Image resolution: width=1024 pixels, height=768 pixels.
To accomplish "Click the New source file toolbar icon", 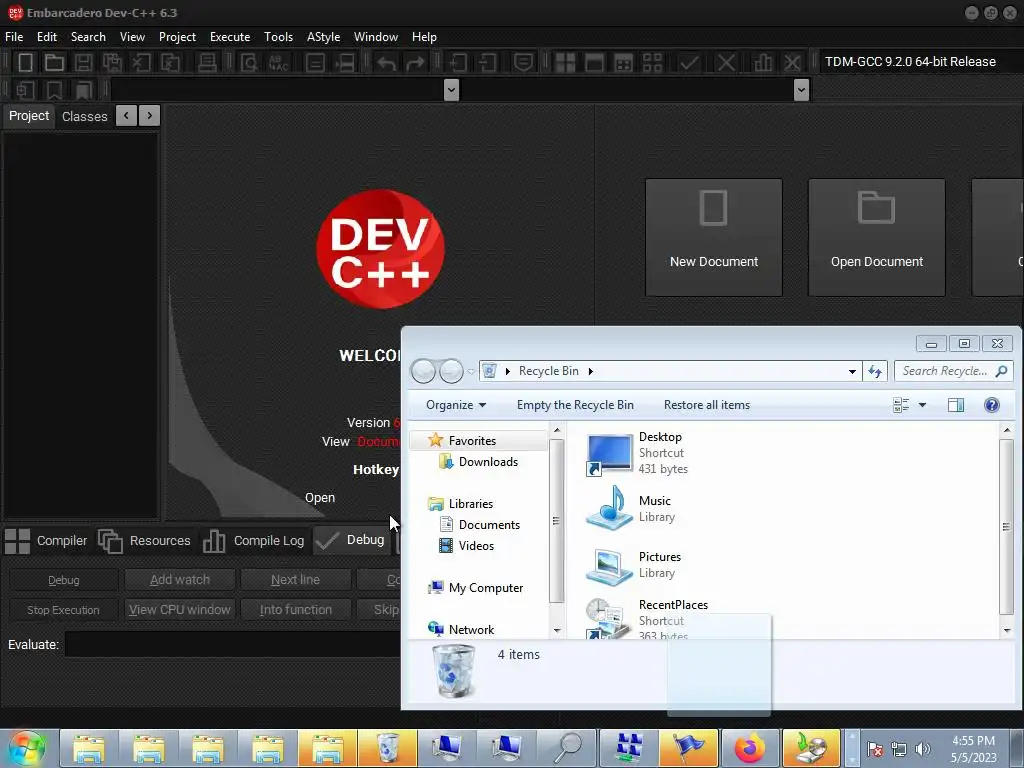I will [25, 63].
